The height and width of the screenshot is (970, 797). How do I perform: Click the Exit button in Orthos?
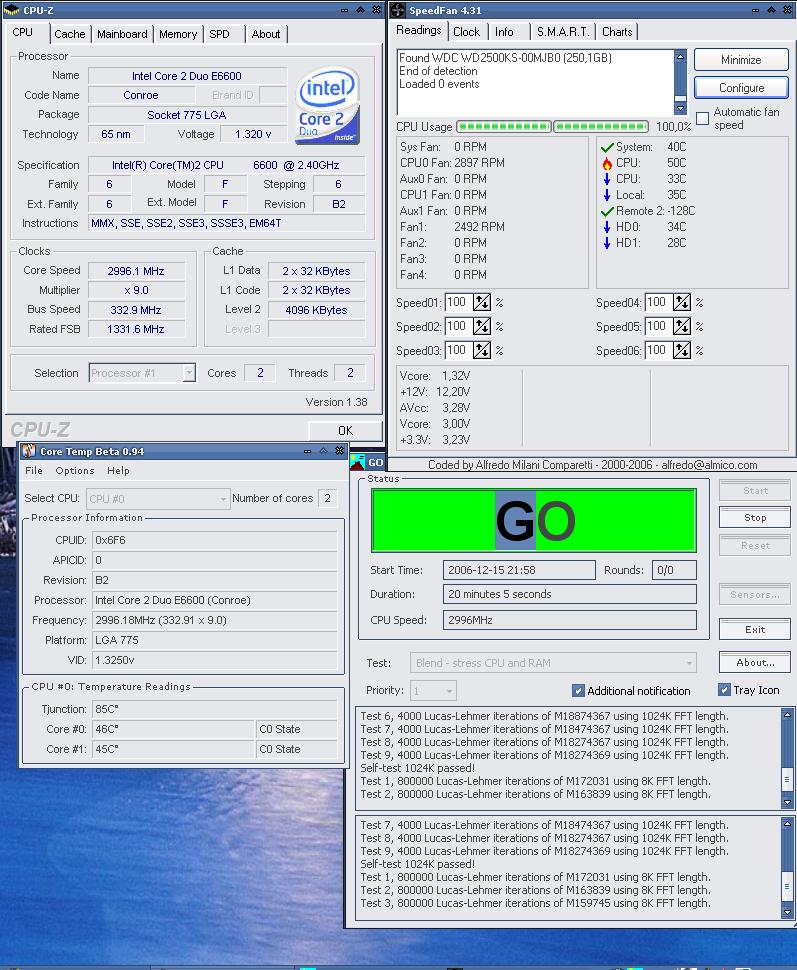click(755, 630)
